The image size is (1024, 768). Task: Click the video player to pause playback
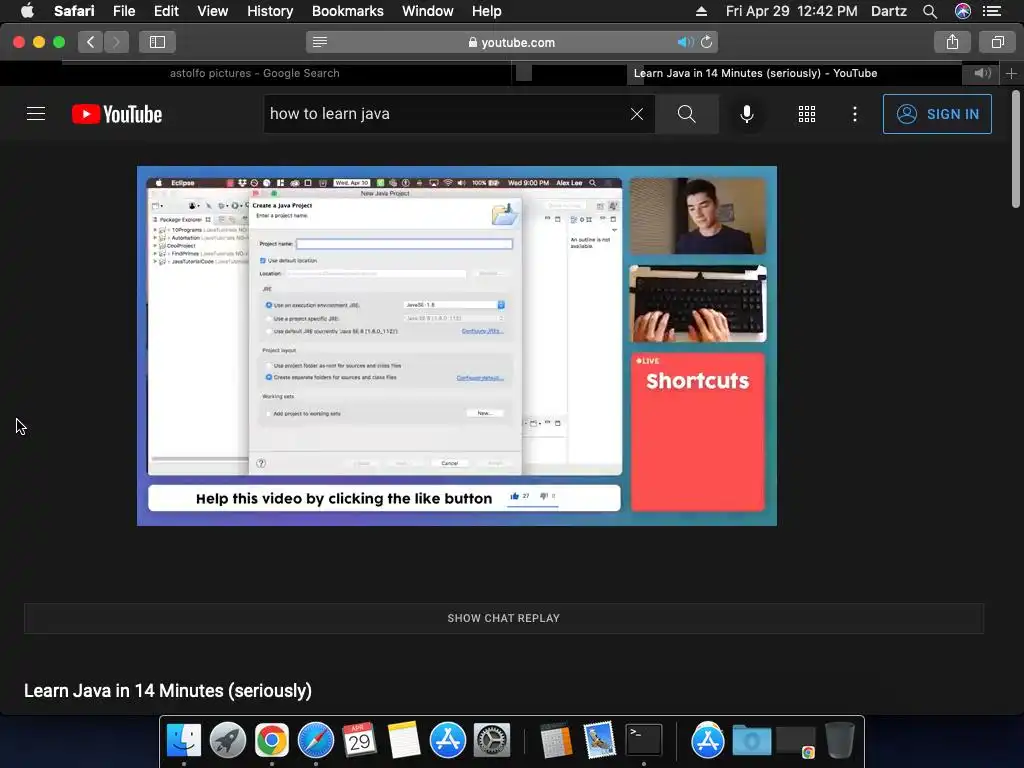pos(456,345)
